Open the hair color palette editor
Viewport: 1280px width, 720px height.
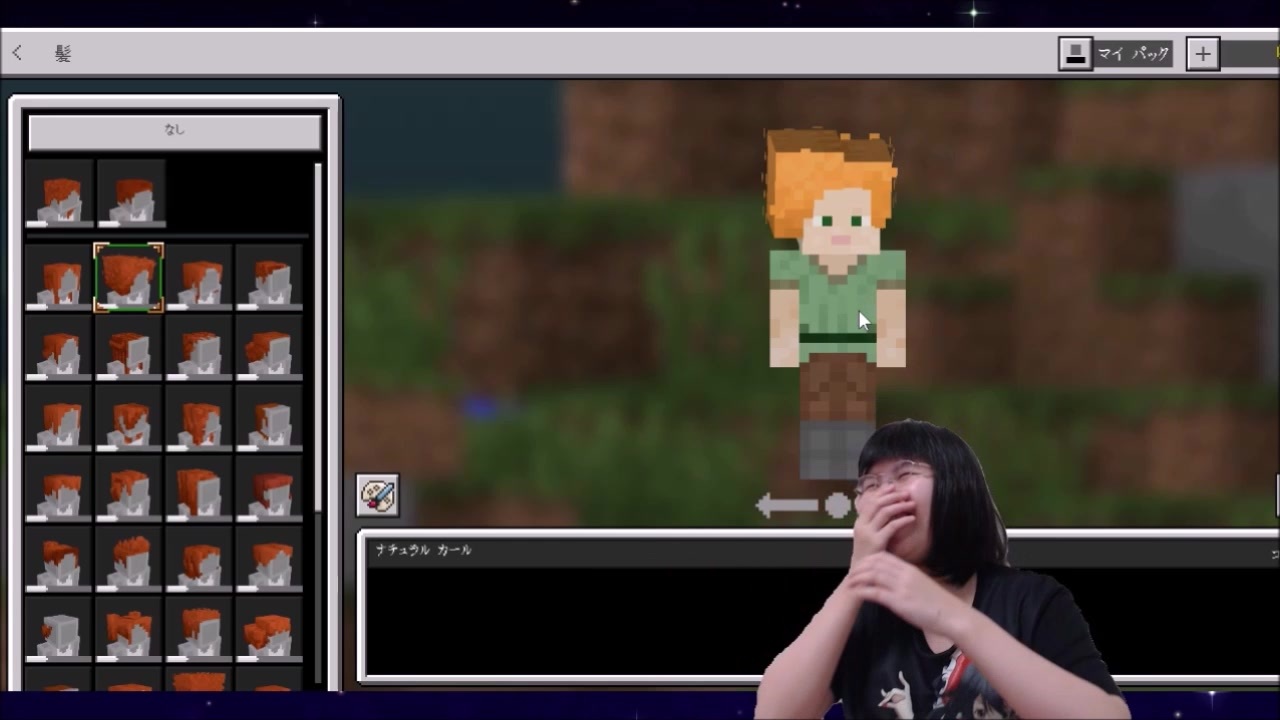point(377,495)
